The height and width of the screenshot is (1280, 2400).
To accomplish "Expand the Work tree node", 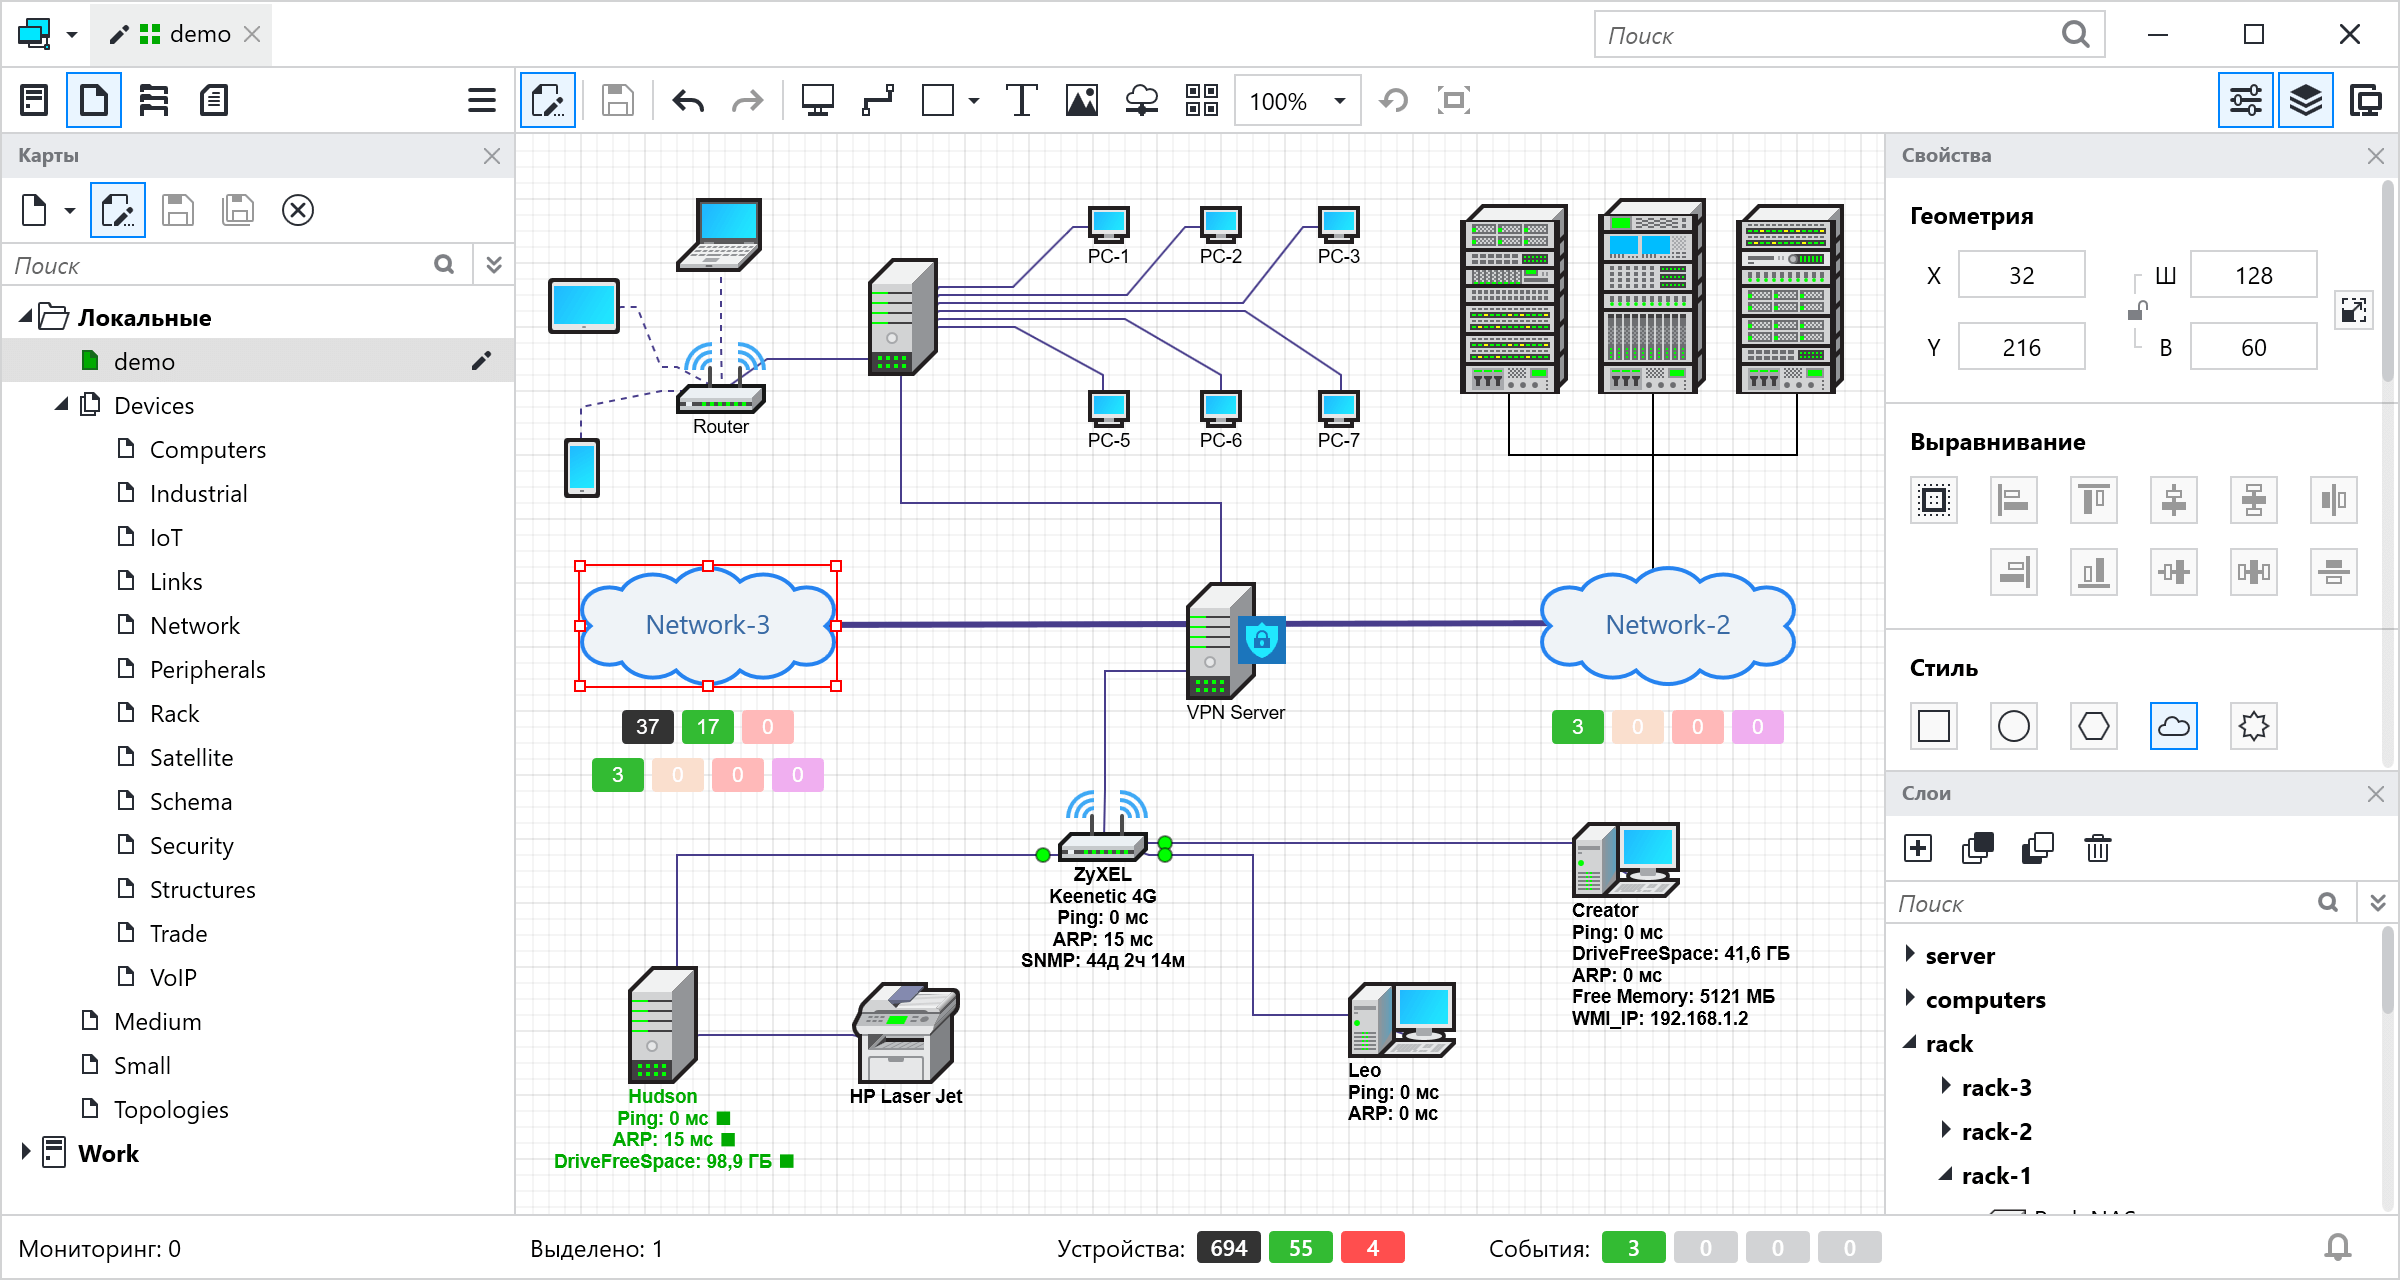I will pos(26,1151).
